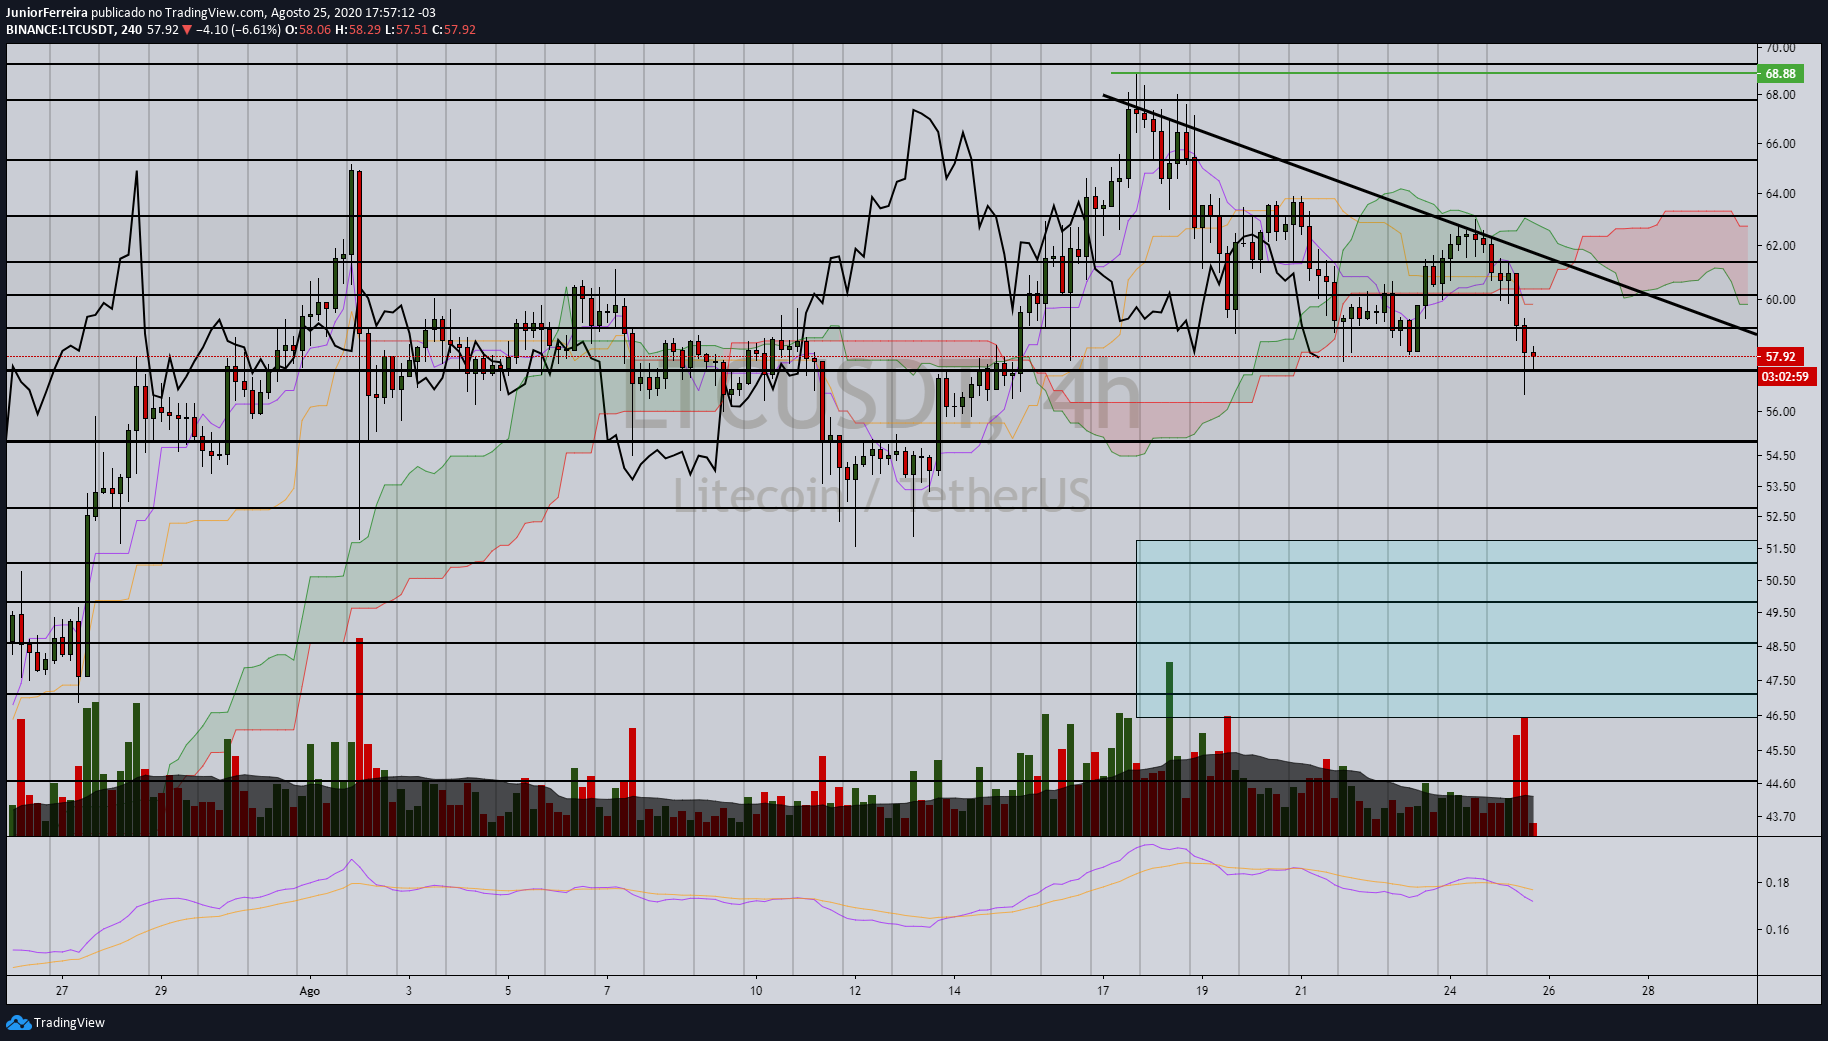Click the 03:02:59 candle countdown label
This screenshot has height=1041, width=1828.
pyautogui.click(x=1785, y=377)
